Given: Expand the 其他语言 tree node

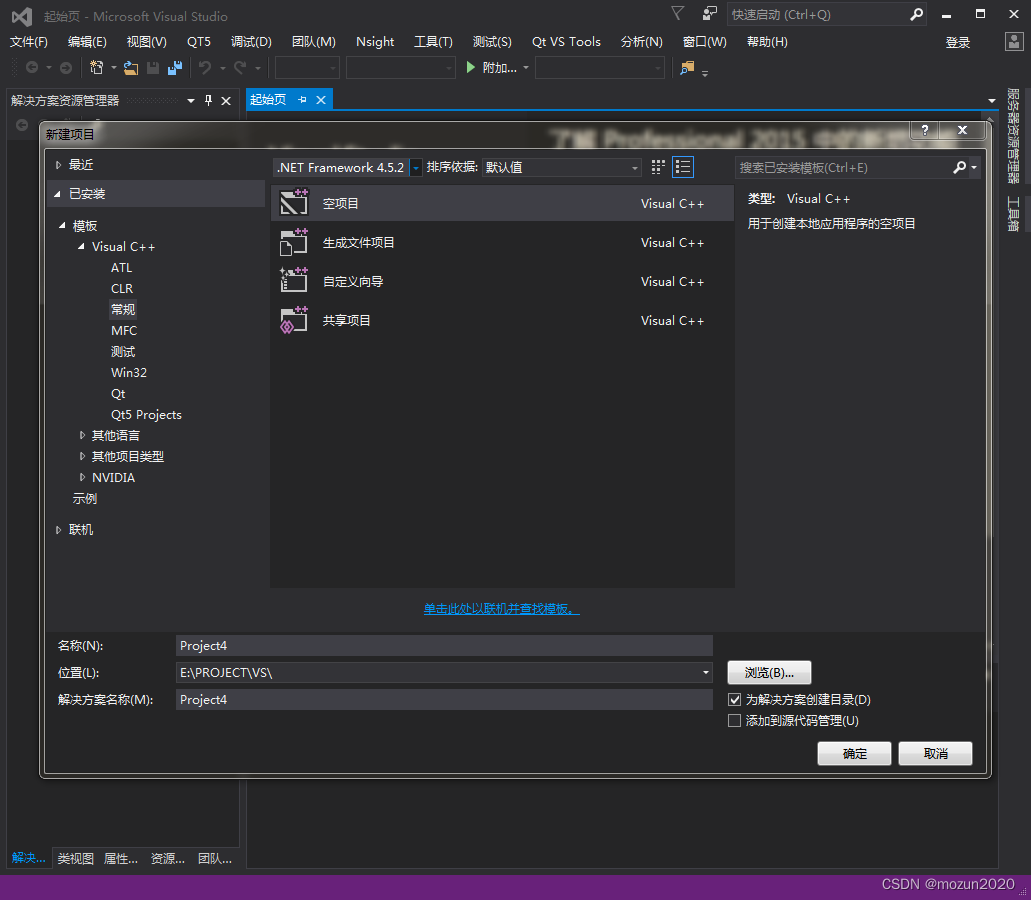Looking at the screenshot, I should (82, 435).
